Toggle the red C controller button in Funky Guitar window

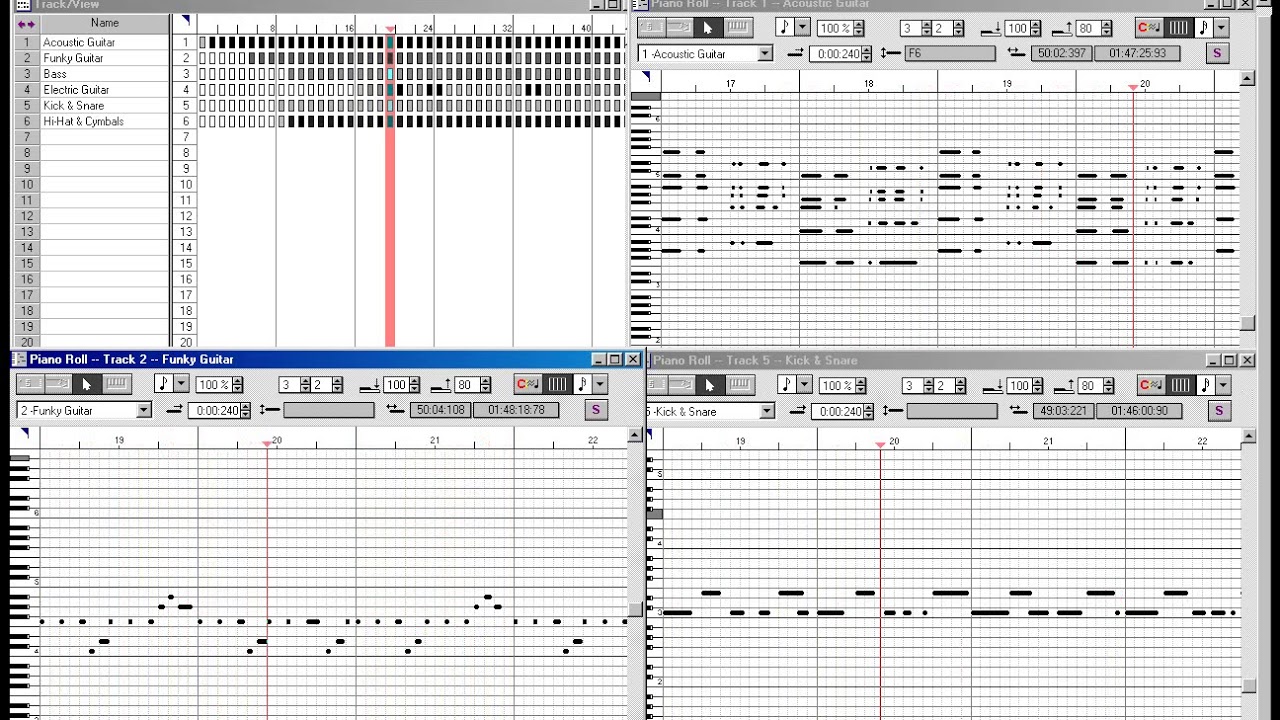pos(527,384)
